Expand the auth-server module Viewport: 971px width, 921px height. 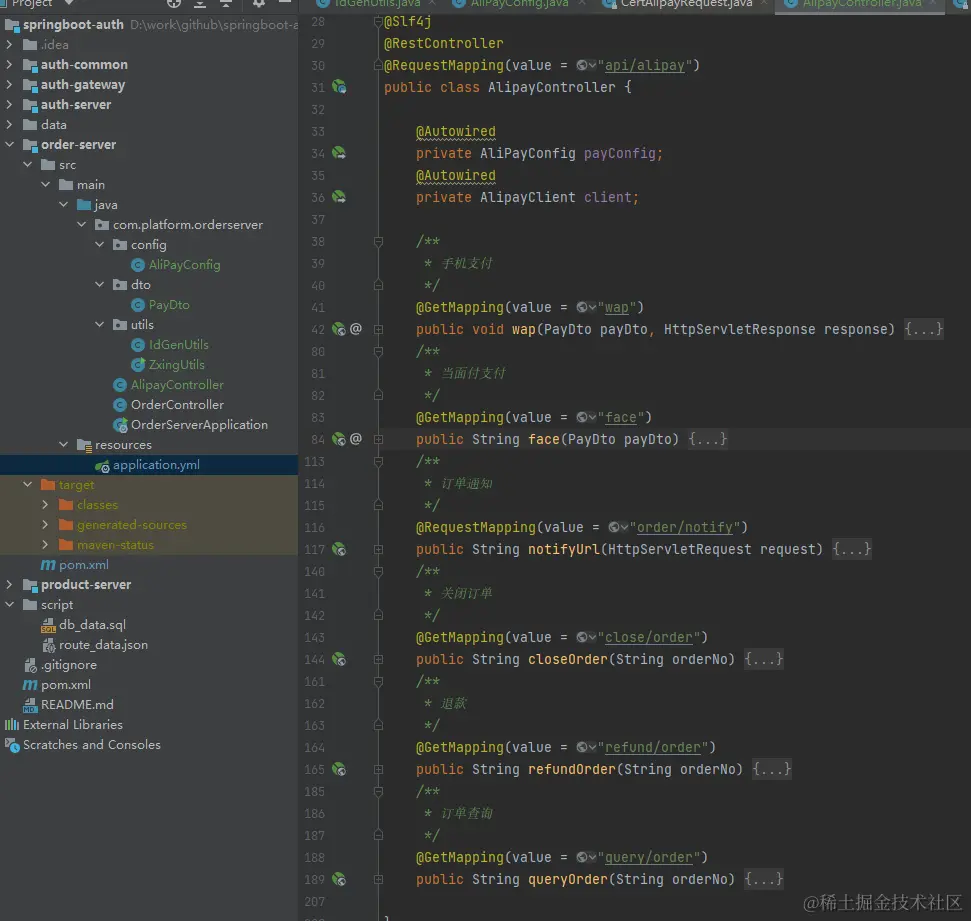9,105
